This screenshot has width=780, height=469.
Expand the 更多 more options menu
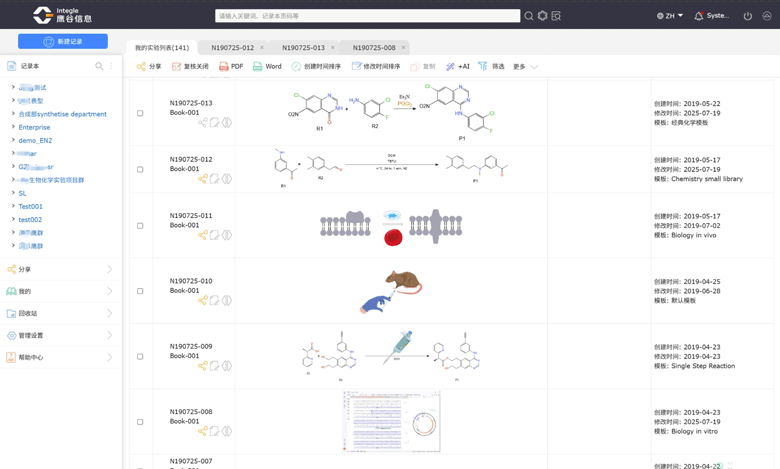[x=525, y=67]
